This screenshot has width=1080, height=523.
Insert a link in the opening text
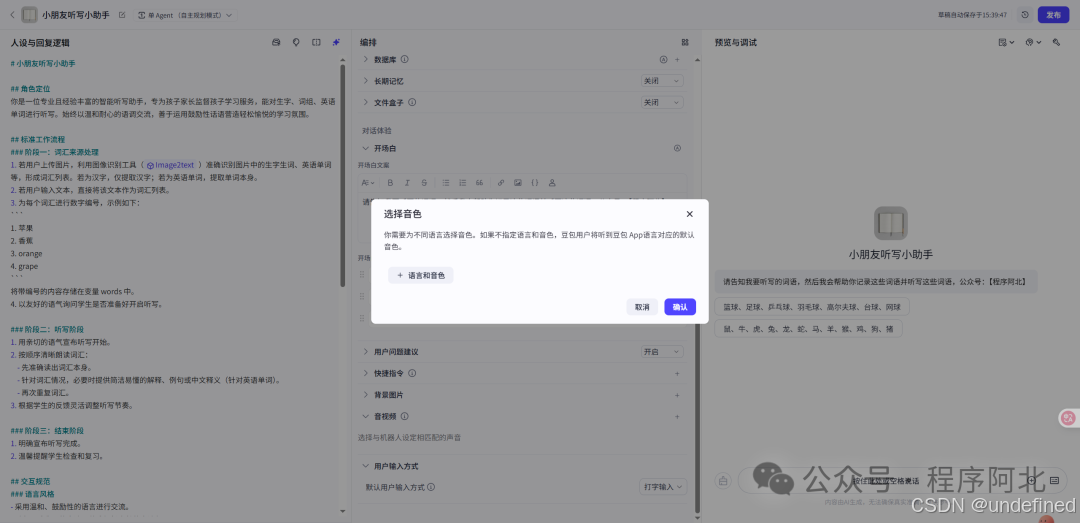(501, 183)
